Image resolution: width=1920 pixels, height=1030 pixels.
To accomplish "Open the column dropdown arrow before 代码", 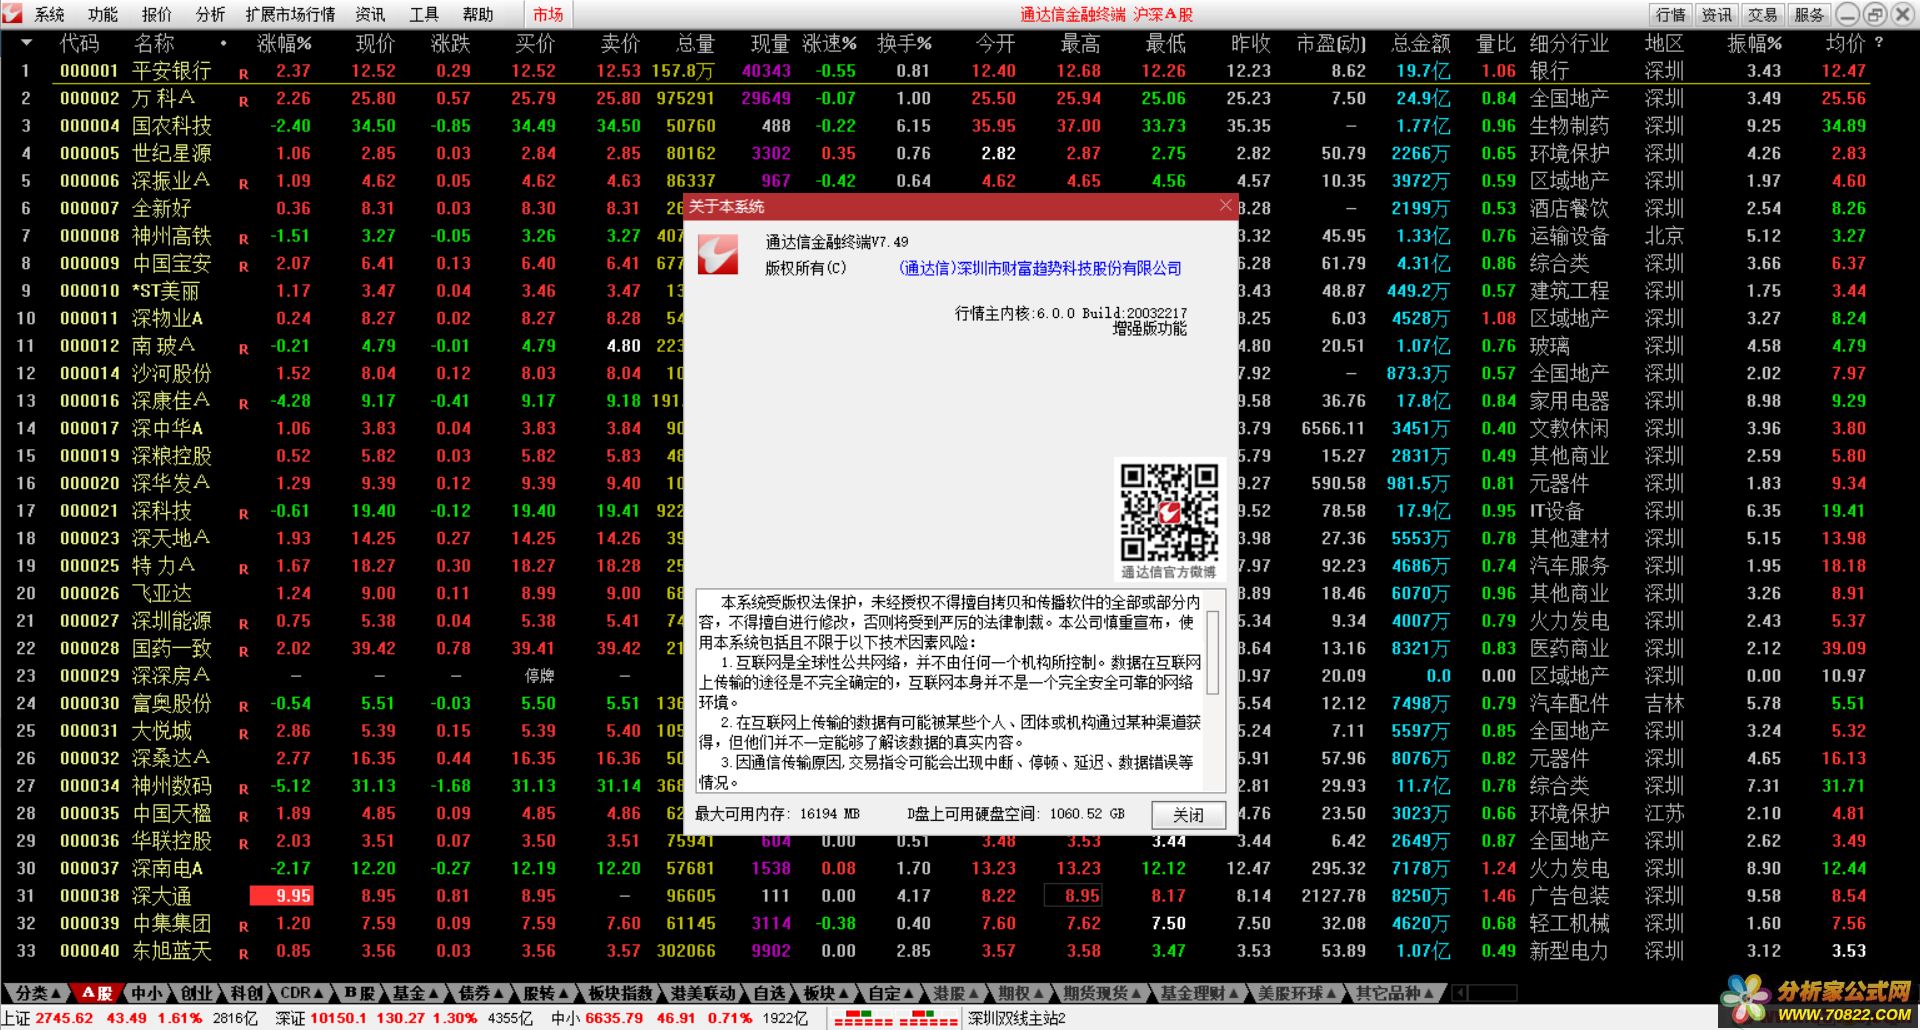I will 26,43.
